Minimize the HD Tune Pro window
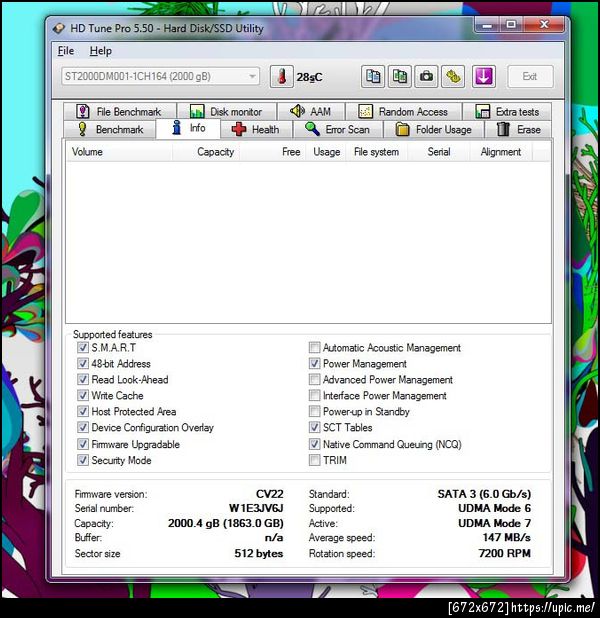 pyautogui.click(x=487, y=25)
